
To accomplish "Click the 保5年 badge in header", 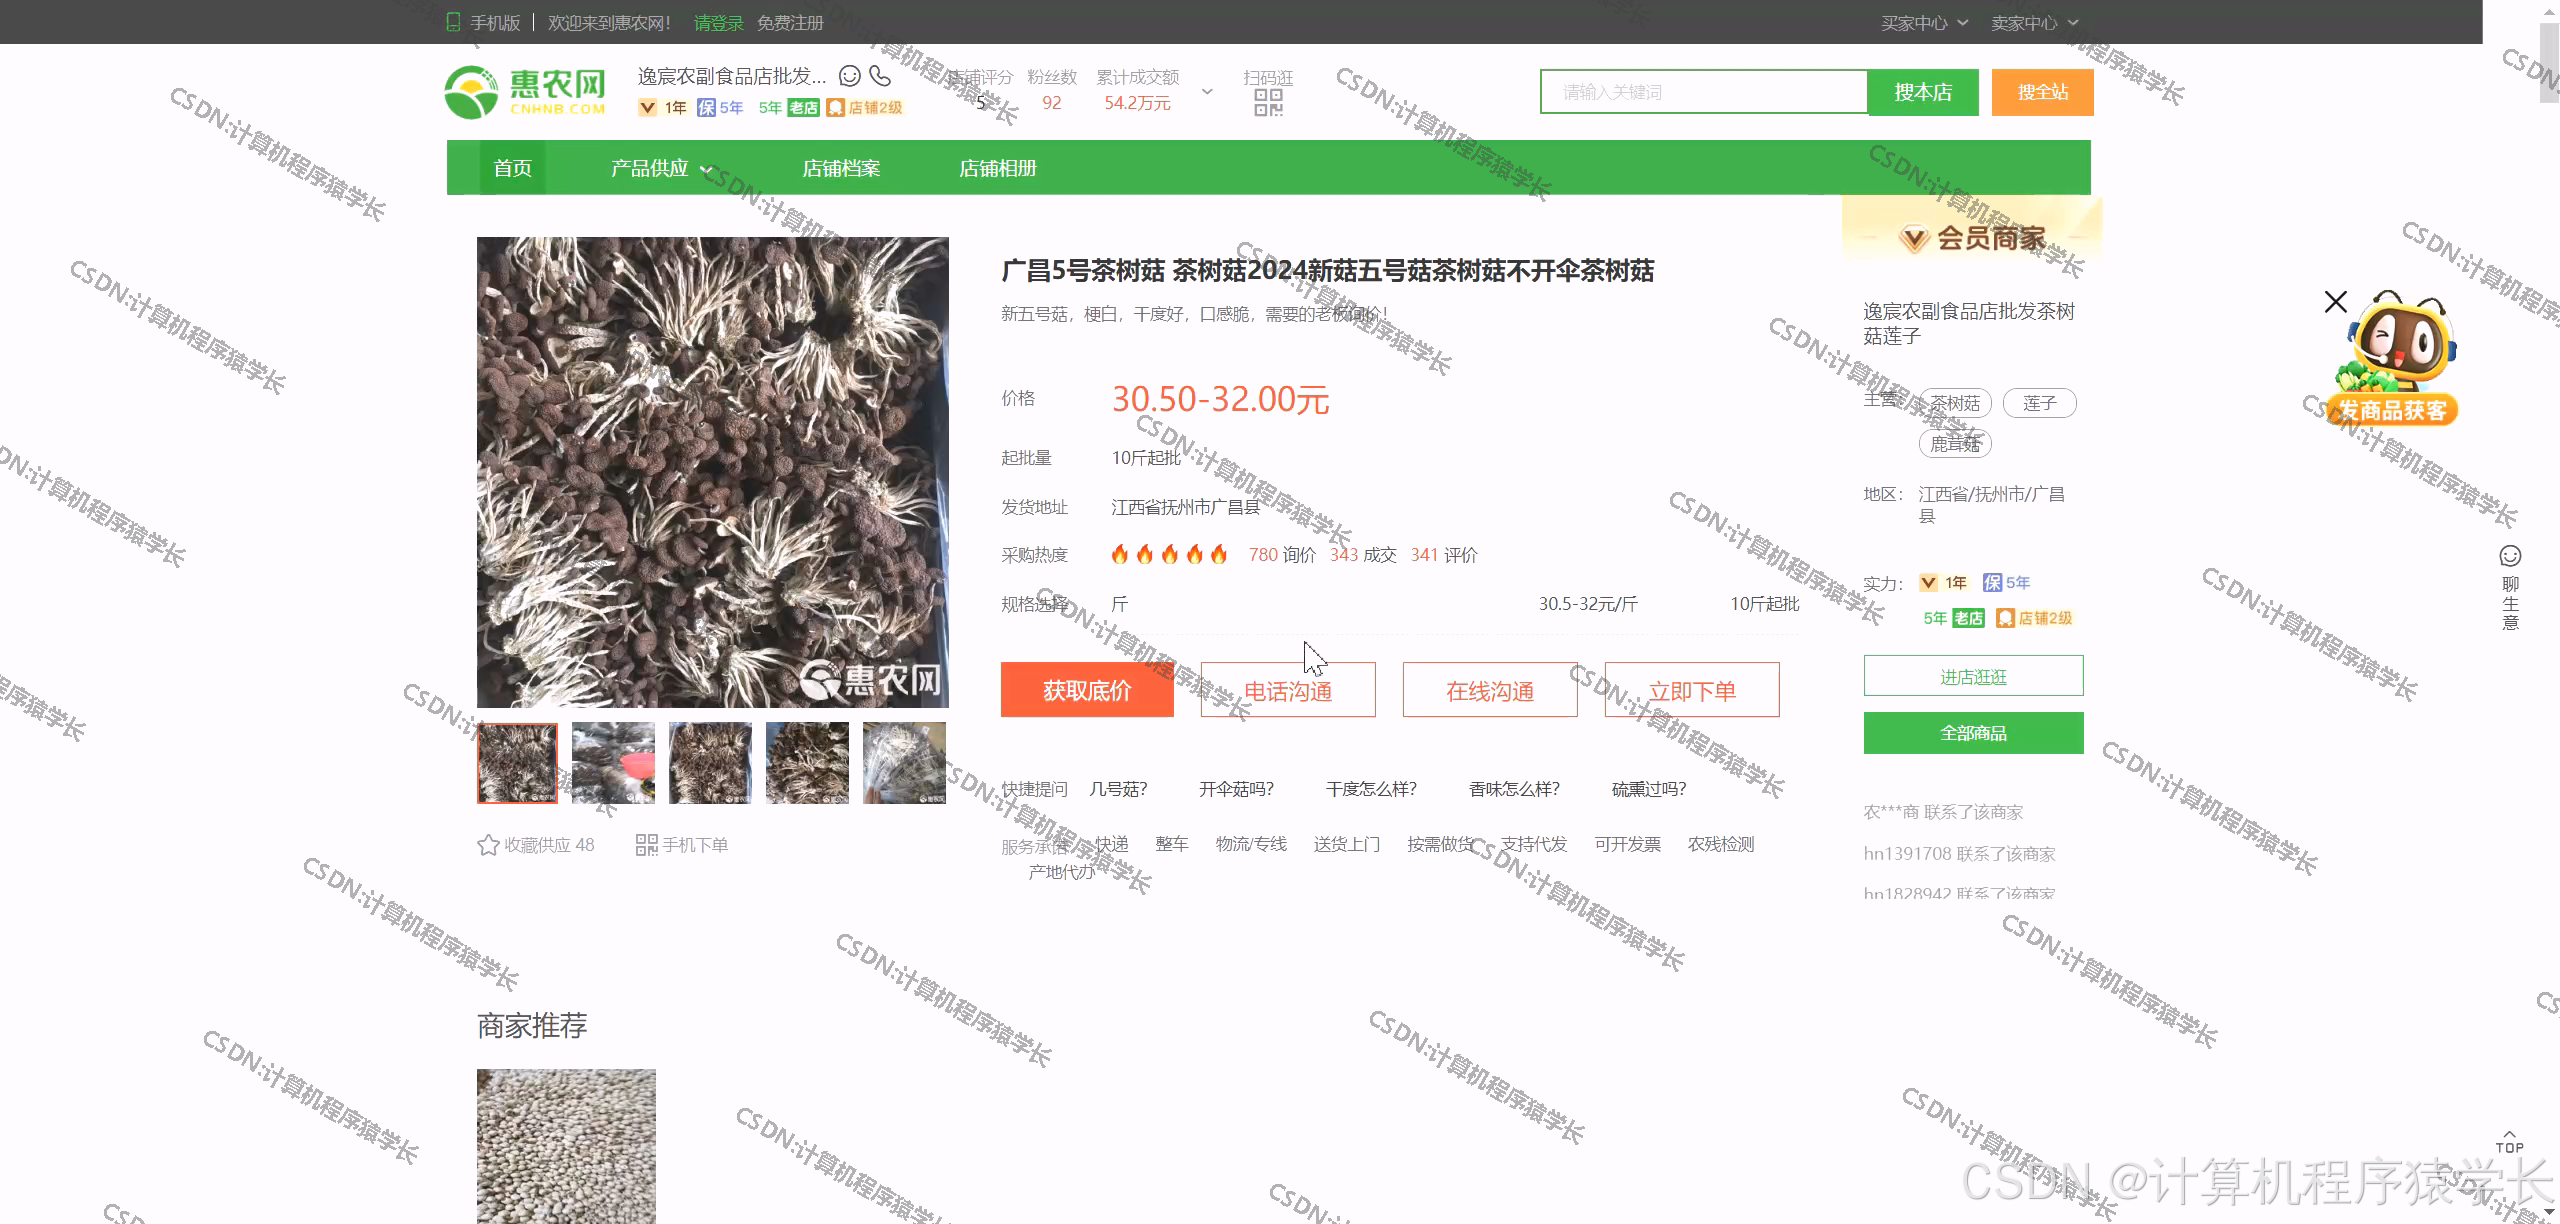I will (720, 107).
